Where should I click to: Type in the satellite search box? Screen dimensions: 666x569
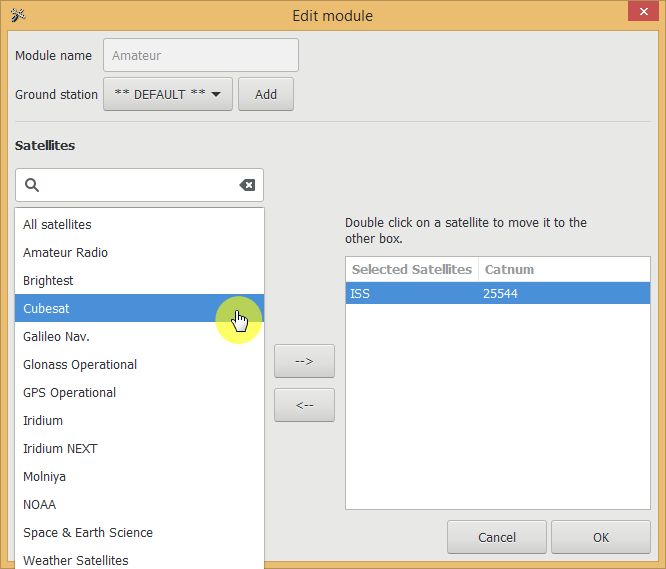(x=138, y=185)
